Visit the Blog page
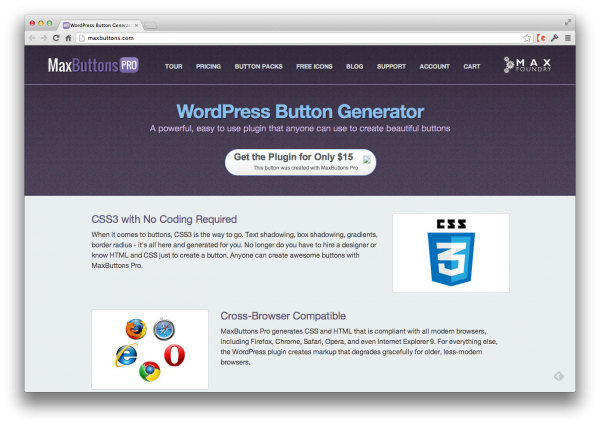This screenshot has width=600, height=426. tap(354, 67)
